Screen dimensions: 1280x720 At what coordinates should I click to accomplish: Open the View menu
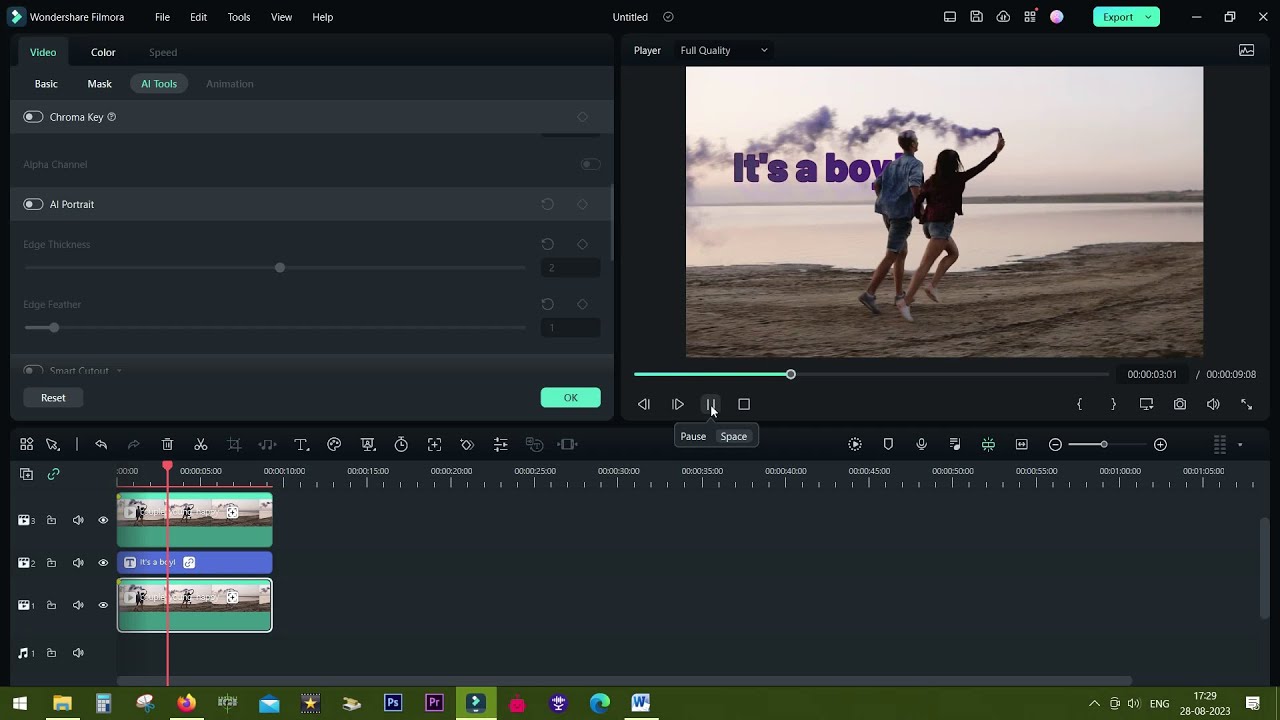pos(282,17)
